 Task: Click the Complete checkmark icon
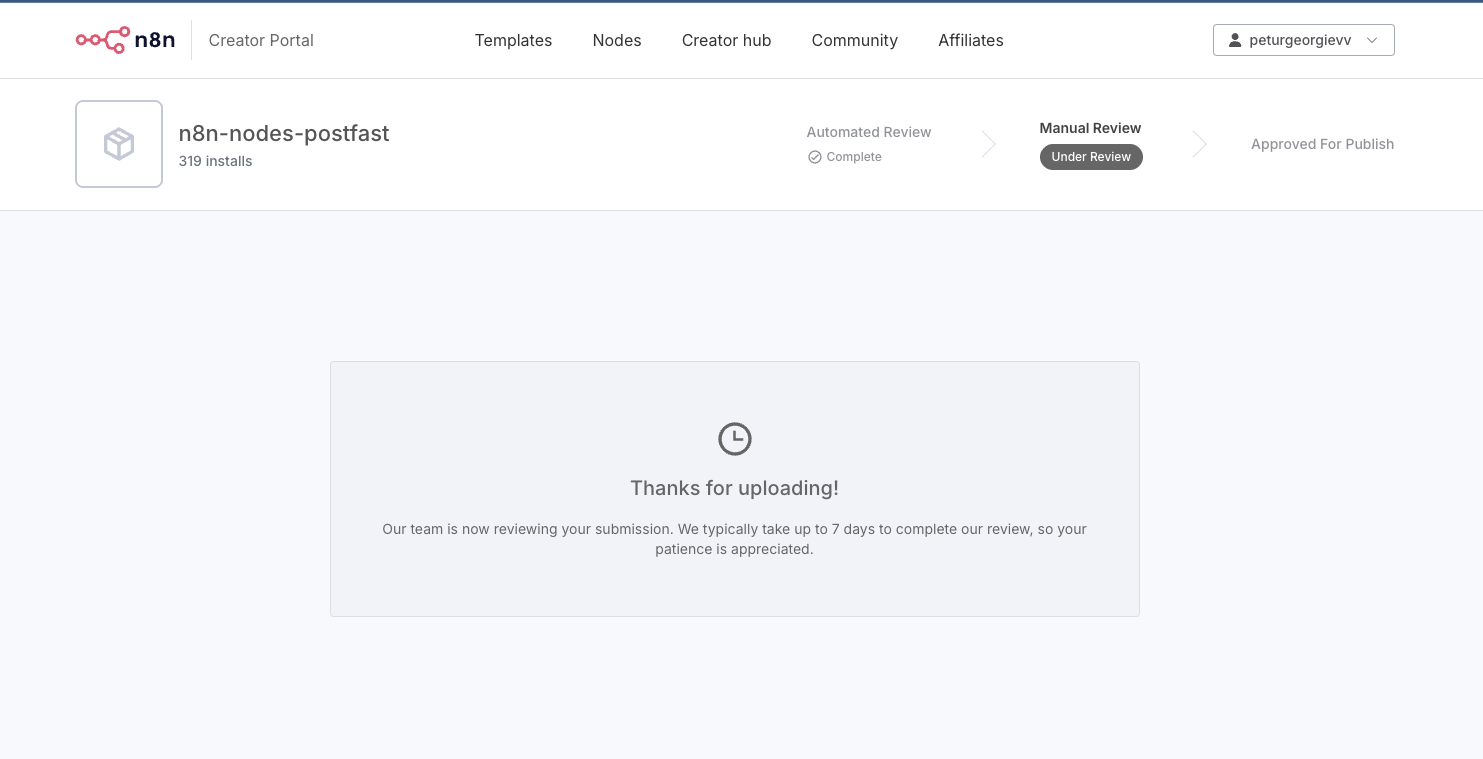[815, 157]
